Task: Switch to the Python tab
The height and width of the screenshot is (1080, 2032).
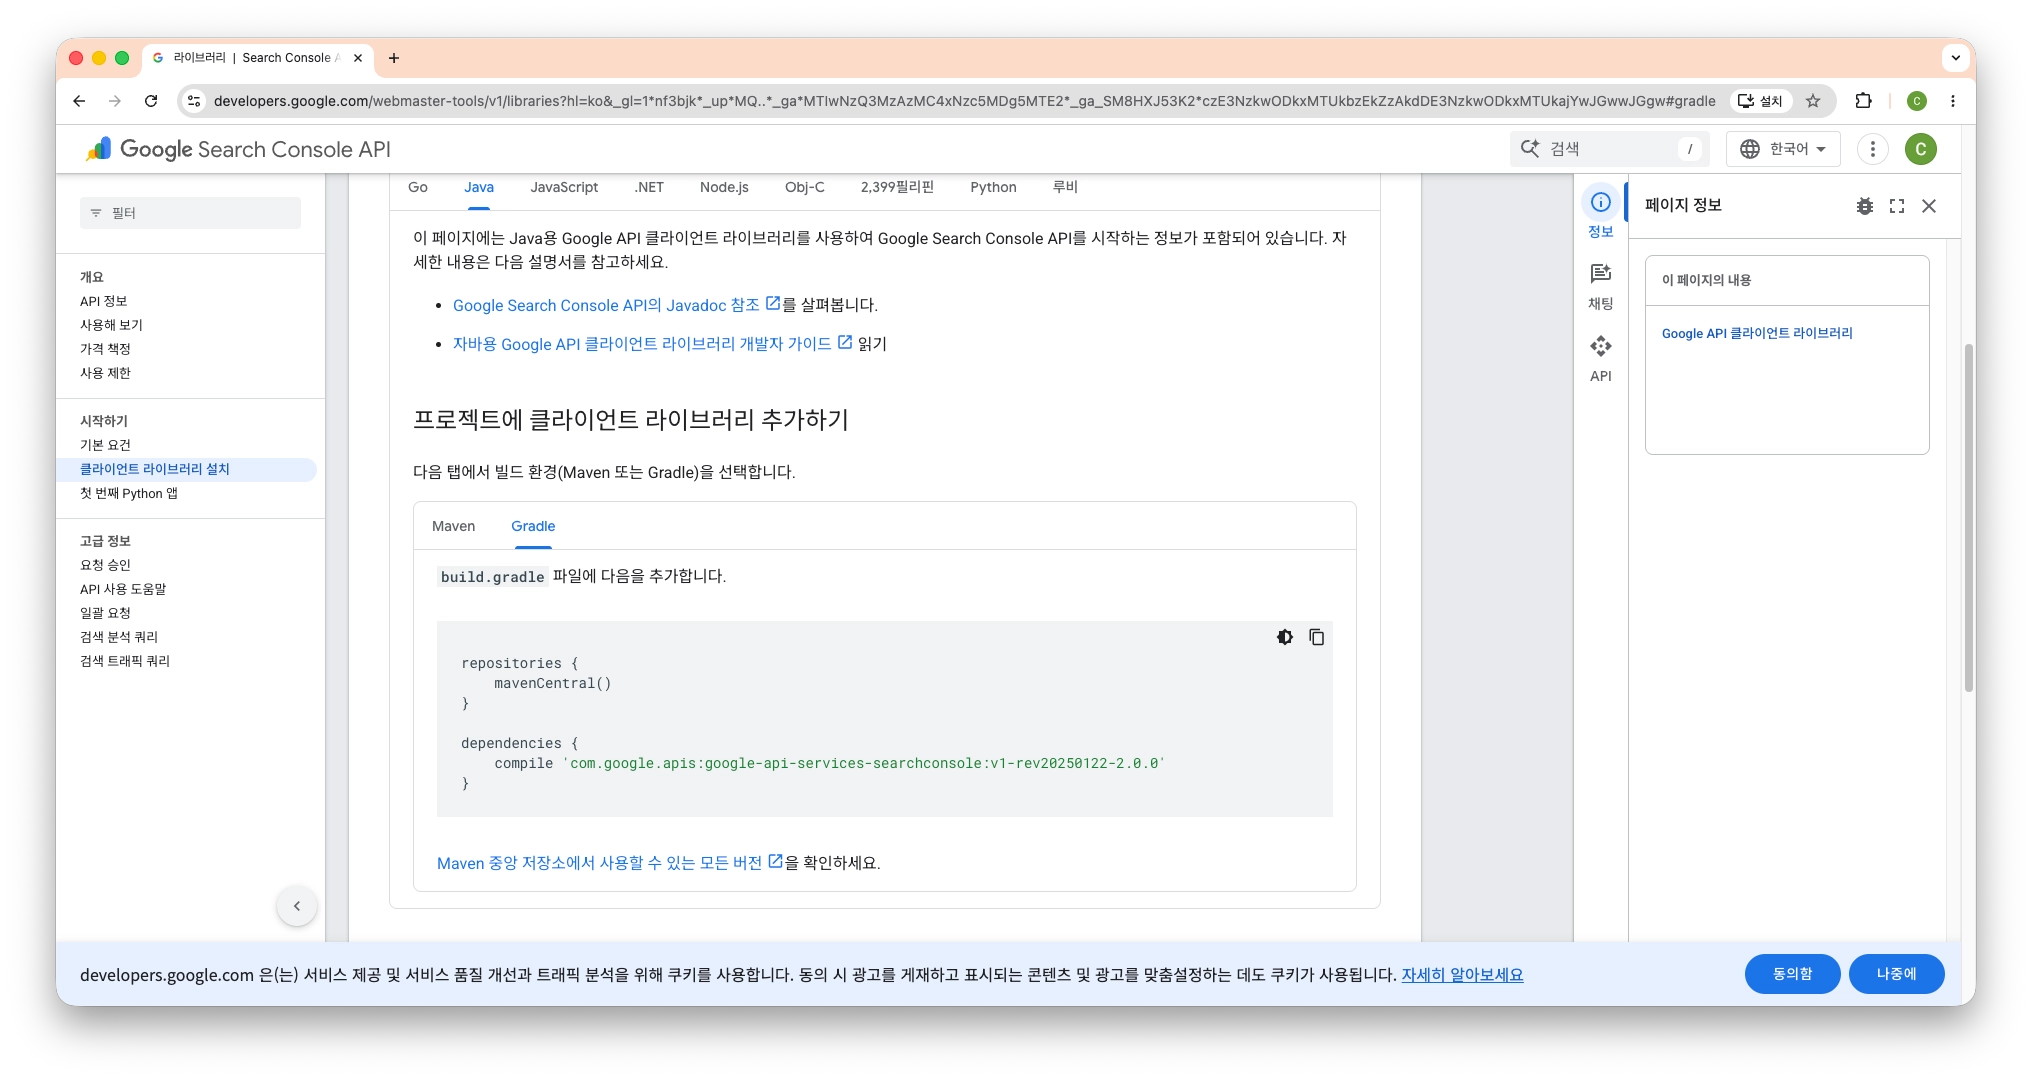Action: pos(993,187)
